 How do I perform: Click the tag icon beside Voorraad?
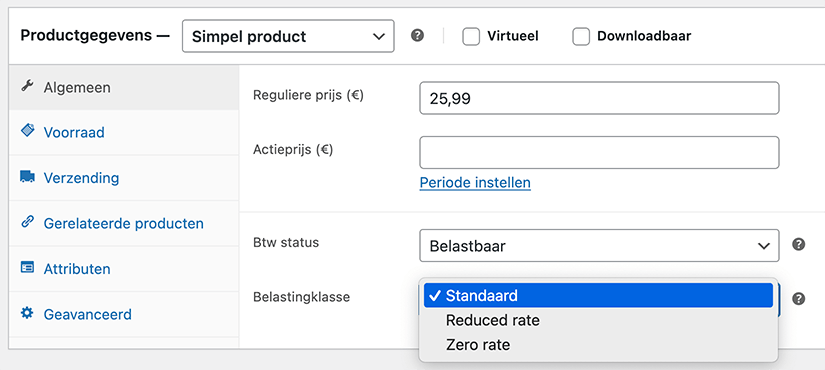tap(27, 131)
